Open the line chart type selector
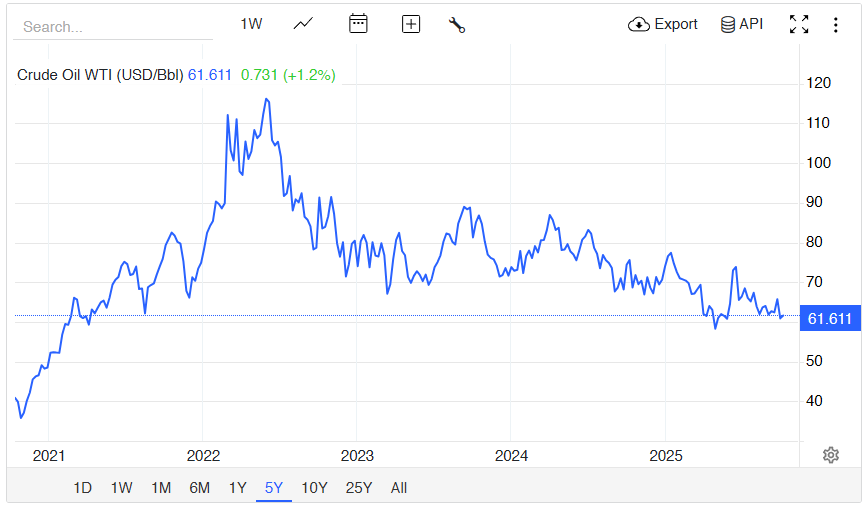 (303, 24)
